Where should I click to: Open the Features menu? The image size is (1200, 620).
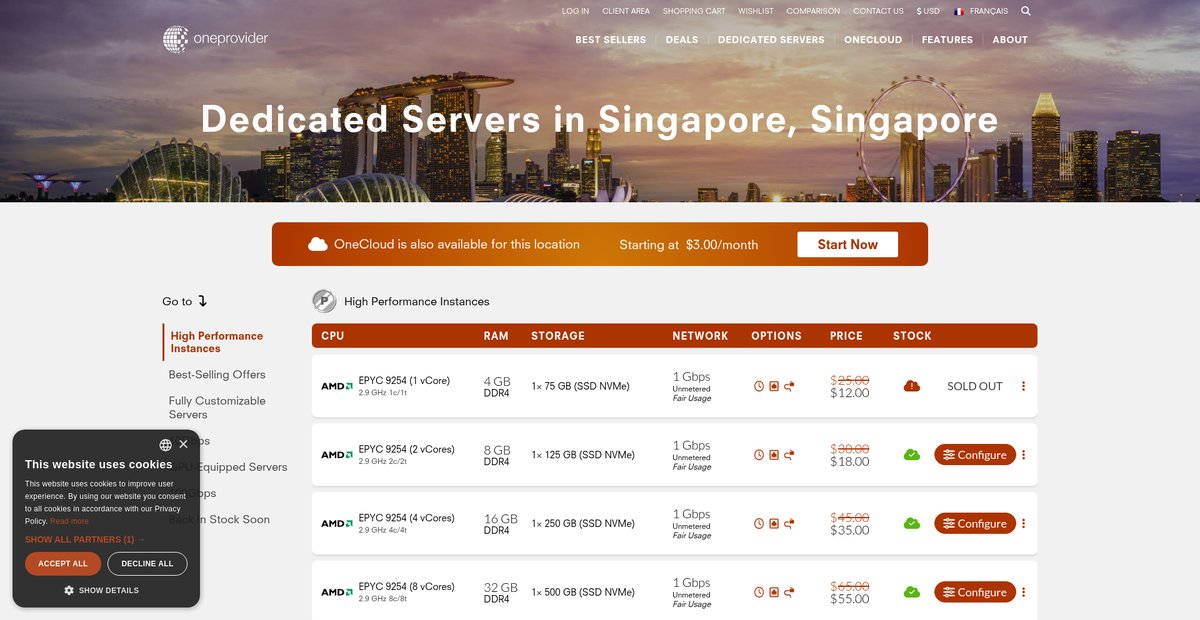[x=947, y=40]
